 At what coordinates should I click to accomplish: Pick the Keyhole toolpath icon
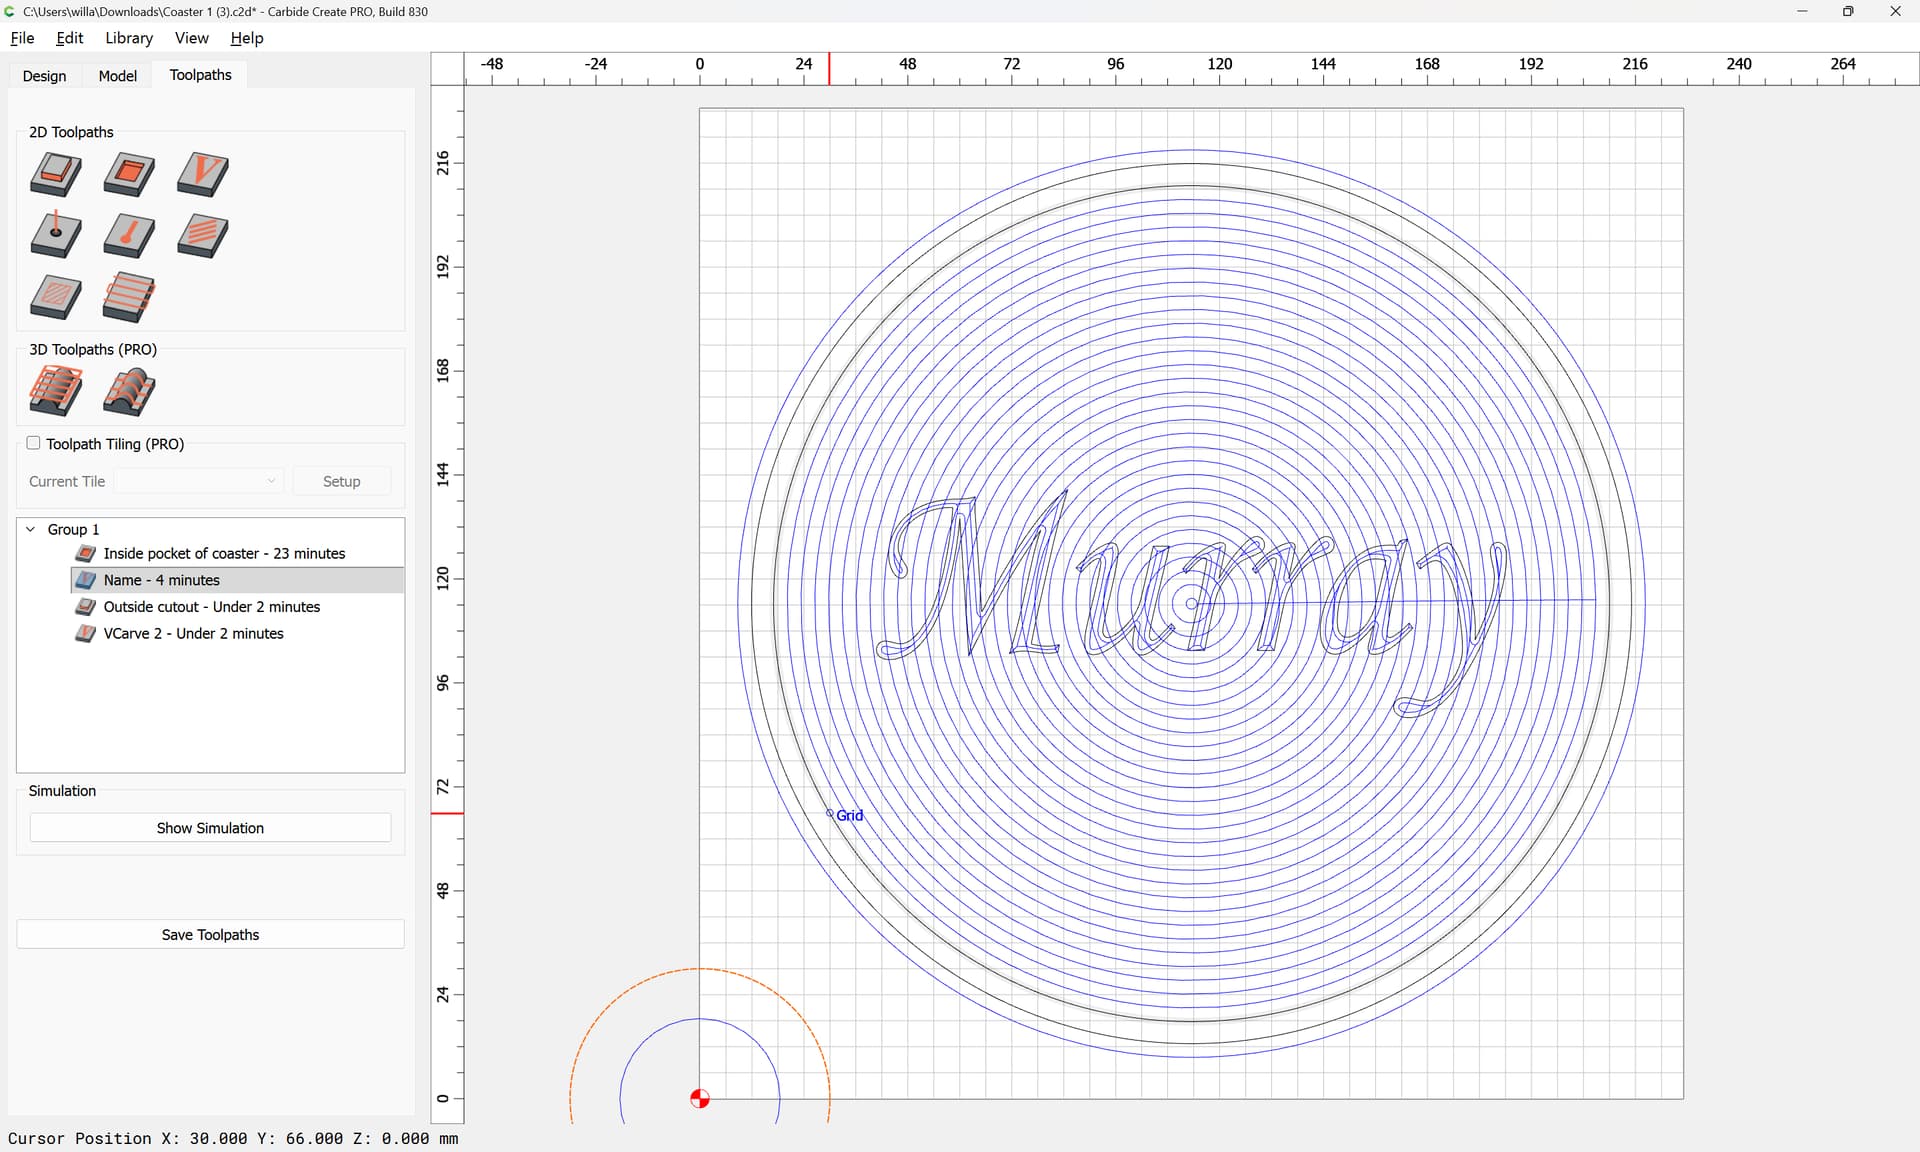129,236
